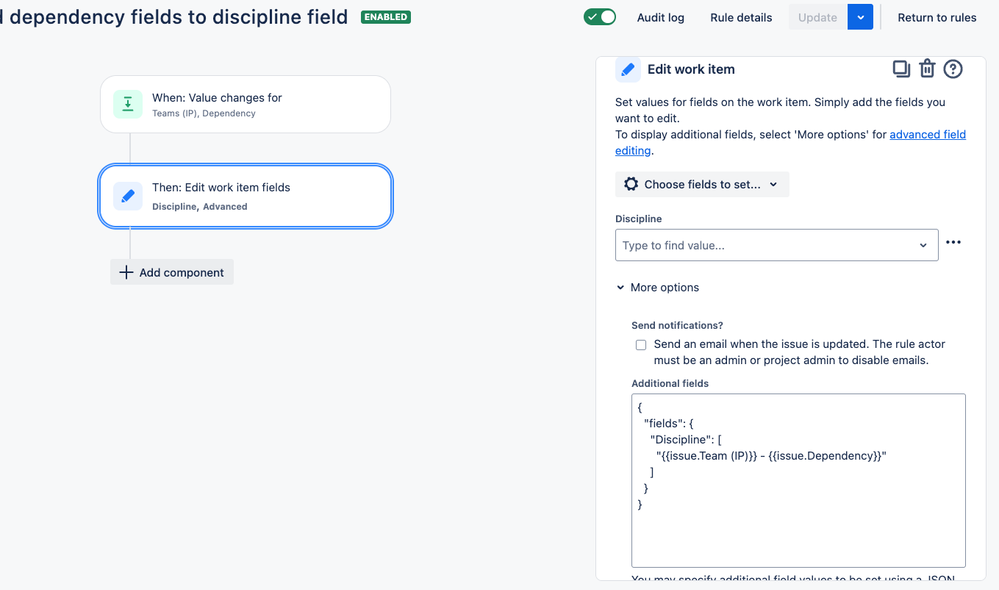
Task: Delete component with trash icon
Action: tap(927, 68)
